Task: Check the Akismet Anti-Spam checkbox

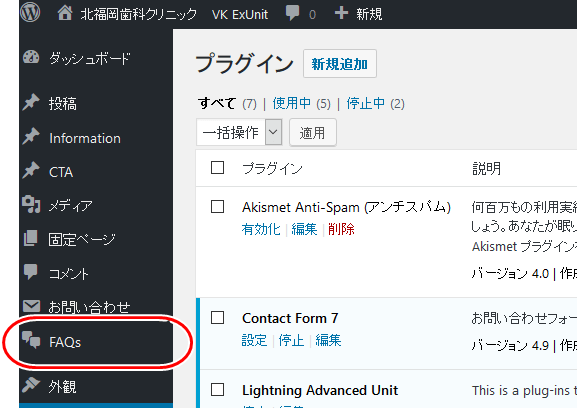Action: [217, 206]
